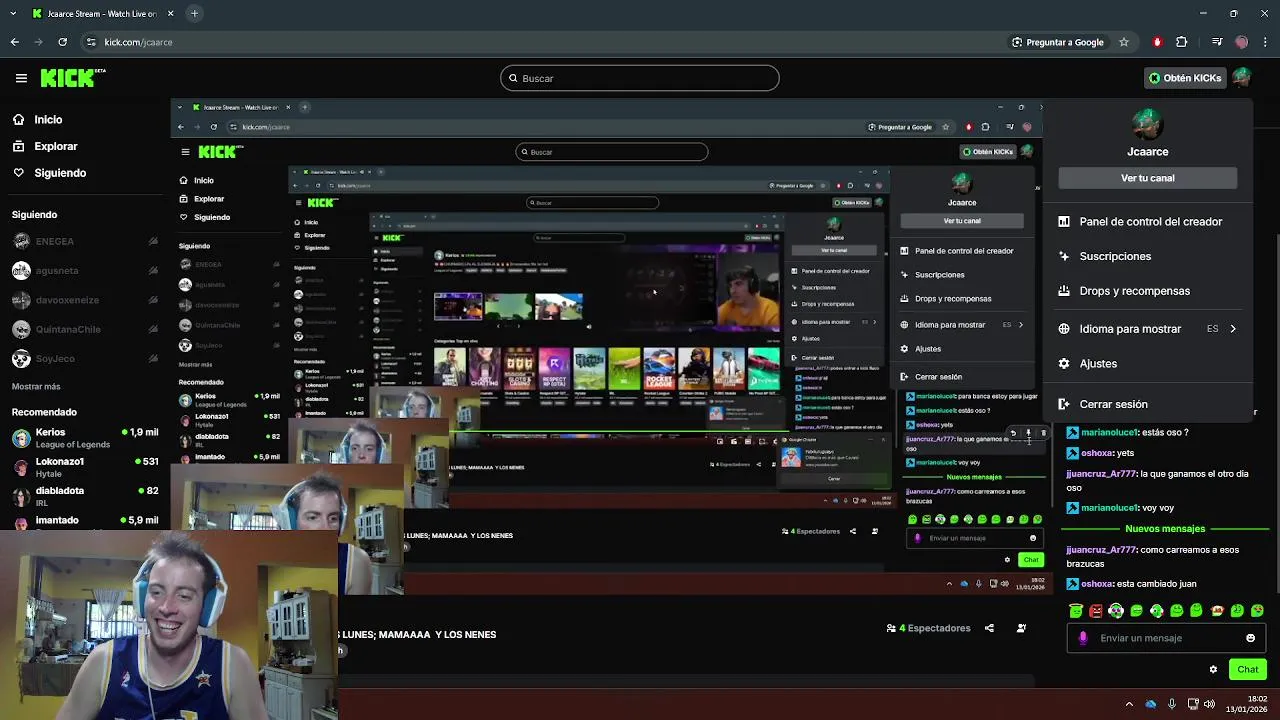
Task: Click the Nuevos mensajes chat divider
Action: click(1165, 528)
